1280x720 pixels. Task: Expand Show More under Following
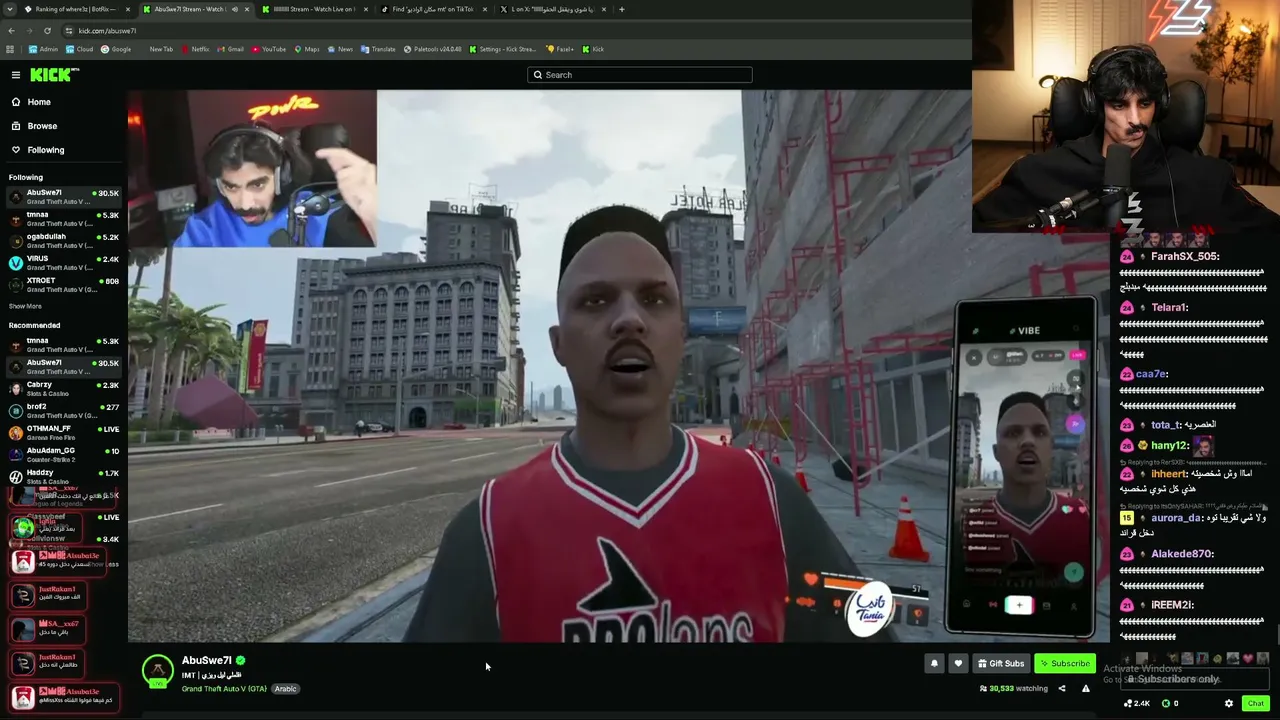tap(25, 306)
